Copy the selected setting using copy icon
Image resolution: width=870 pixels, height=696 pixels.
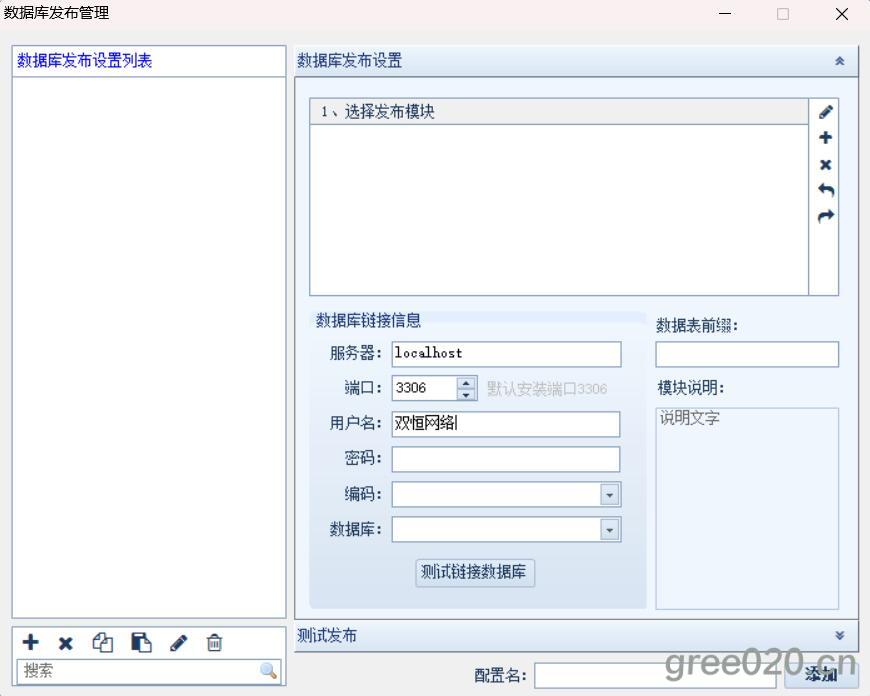tap(103, 642)
